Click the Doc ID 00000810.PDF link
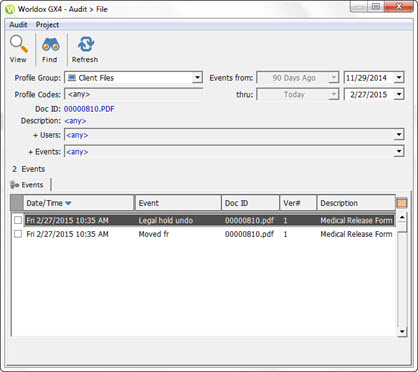 click(x=89, y=109)
